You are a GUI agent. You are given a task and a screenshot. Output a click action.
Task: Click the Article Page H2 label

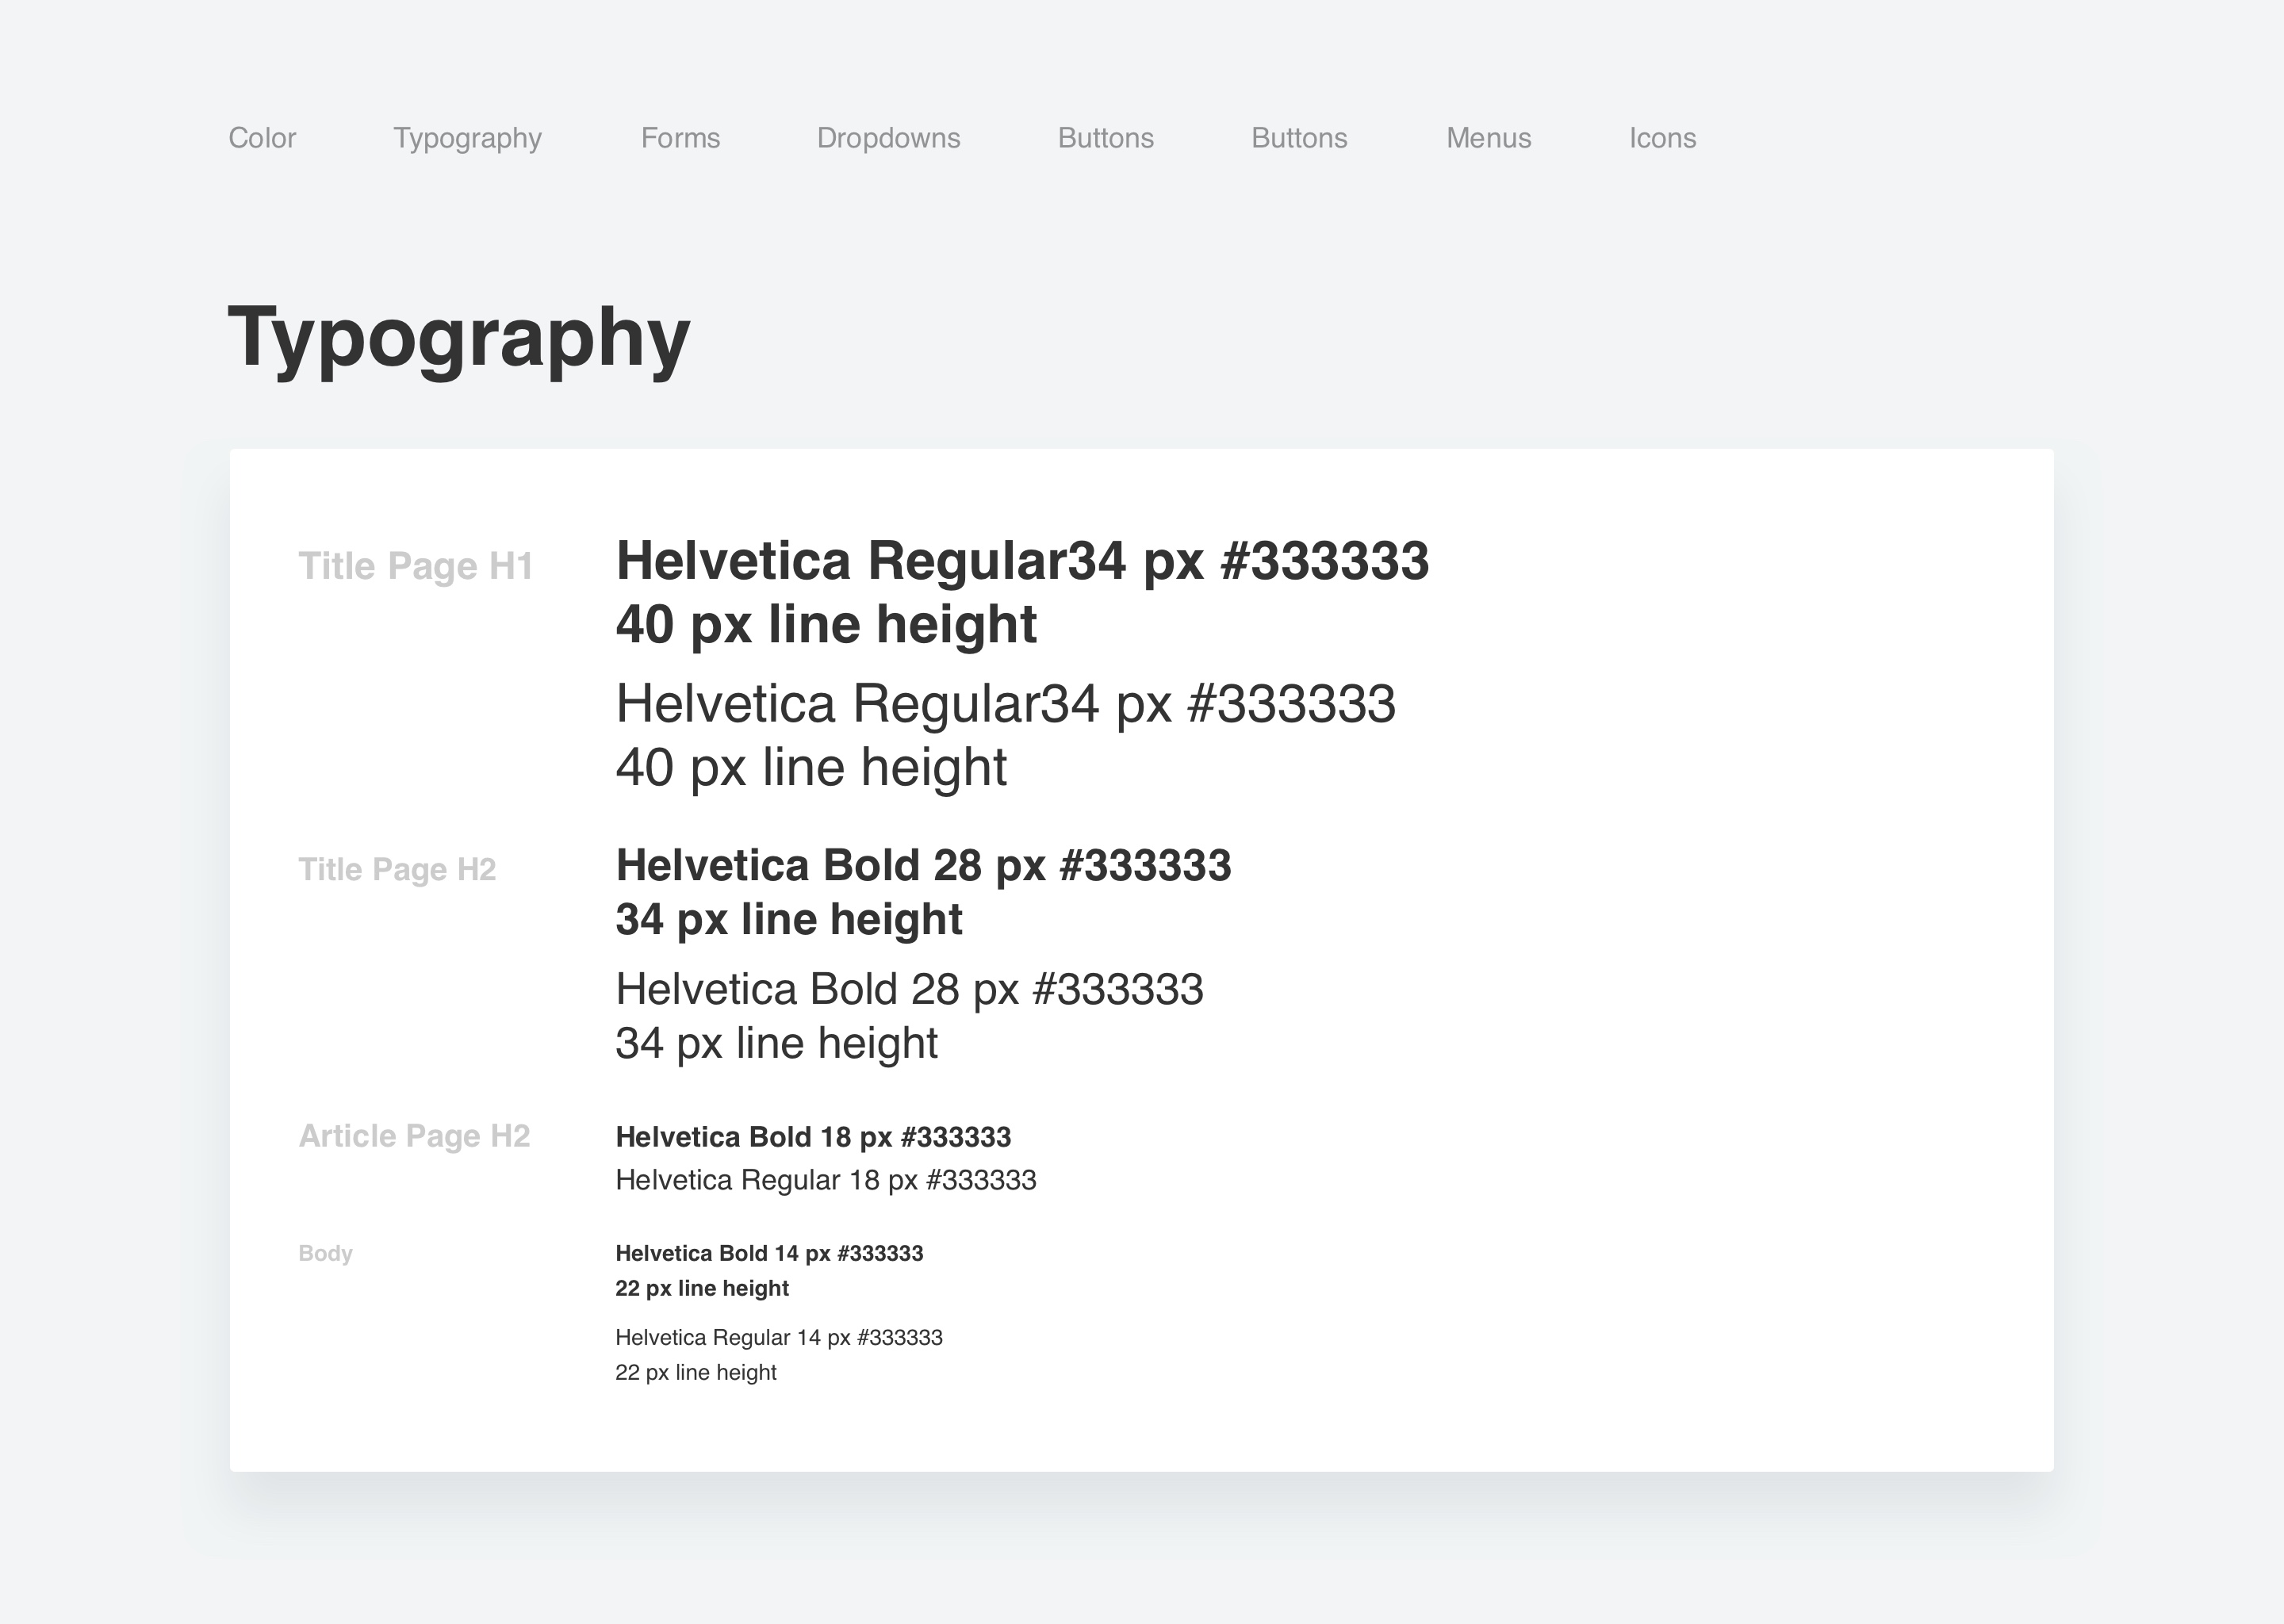(414, 1136)
